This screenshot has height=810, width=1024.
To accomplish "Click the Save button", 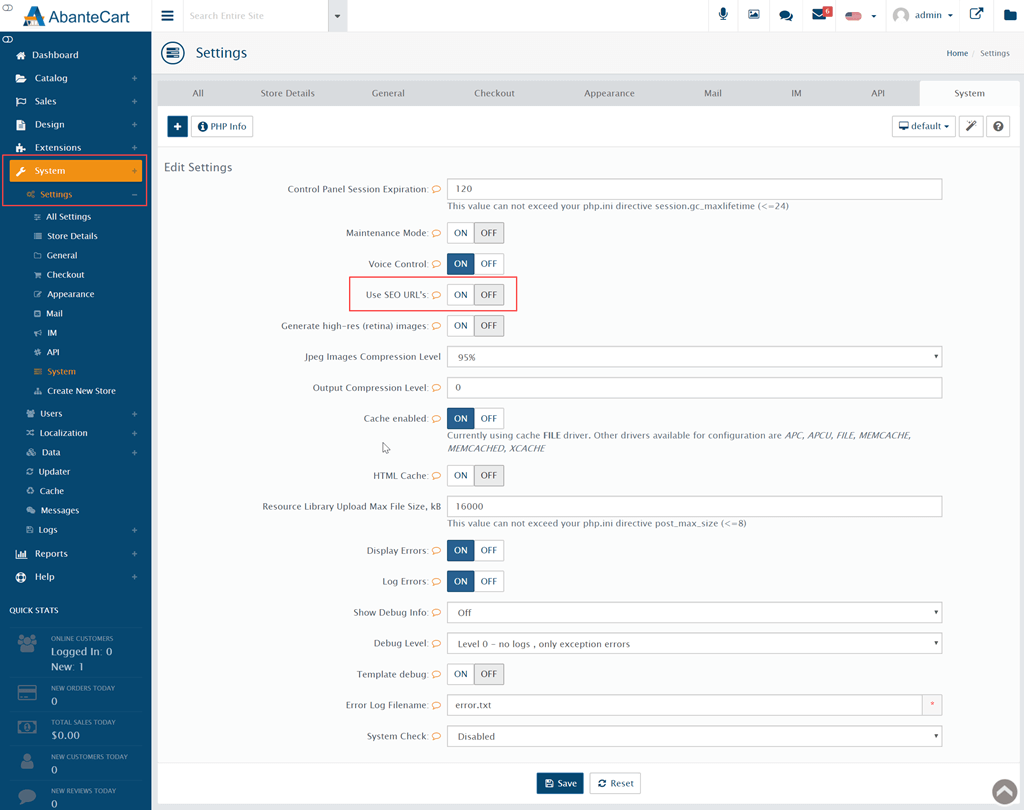I will (x=560, y=783).
